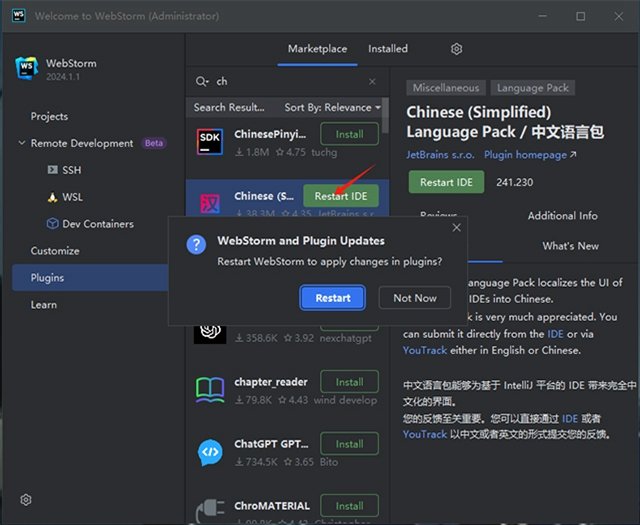The height and width of the screenshot is (525, 640).
Task: Click the YouTrack link in the English description
Action: [425, 350]
